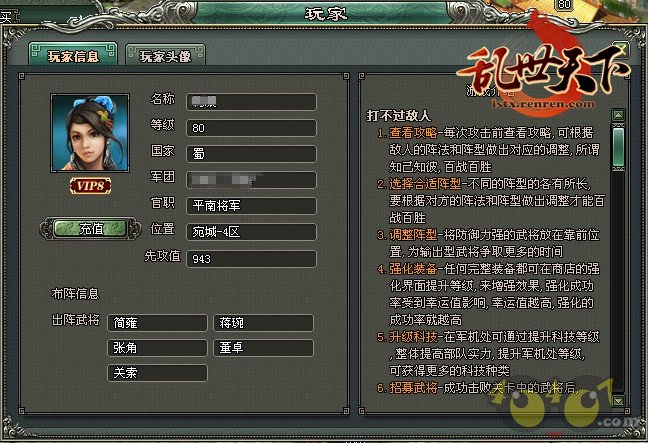Click the 官职 field 平南将军
648x443 pixels.
click(252, 206)
